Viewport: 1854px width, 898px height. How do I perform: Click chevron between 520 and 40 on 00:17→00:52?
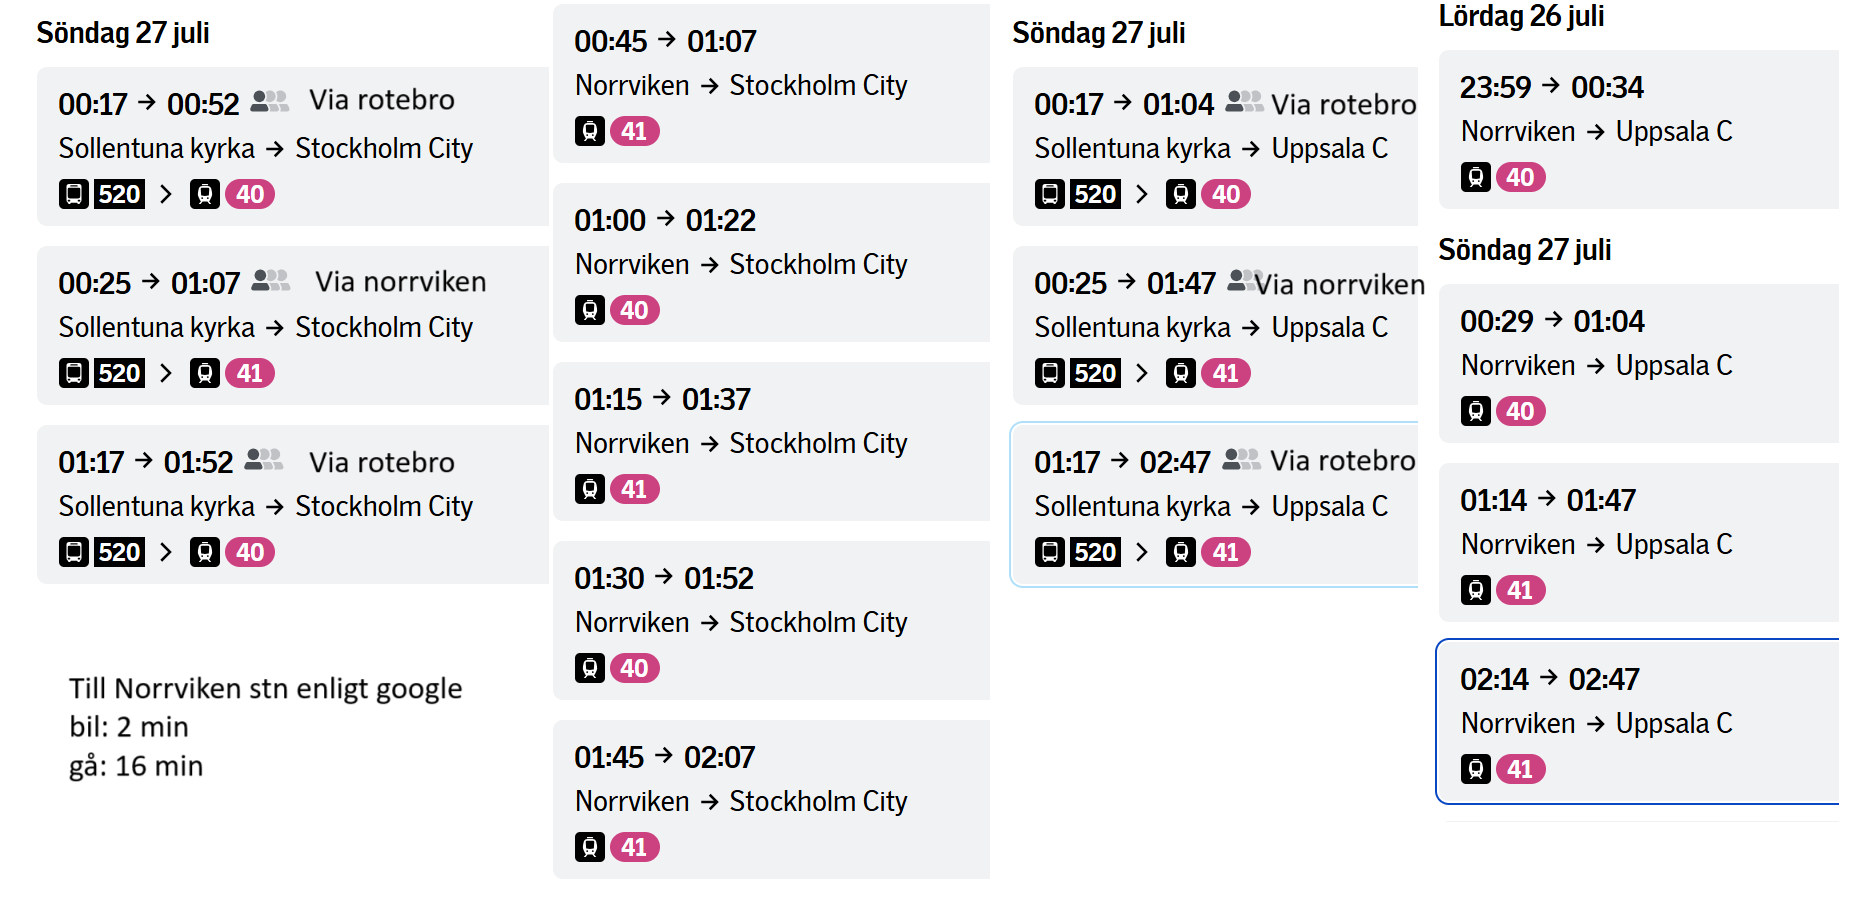166,194
